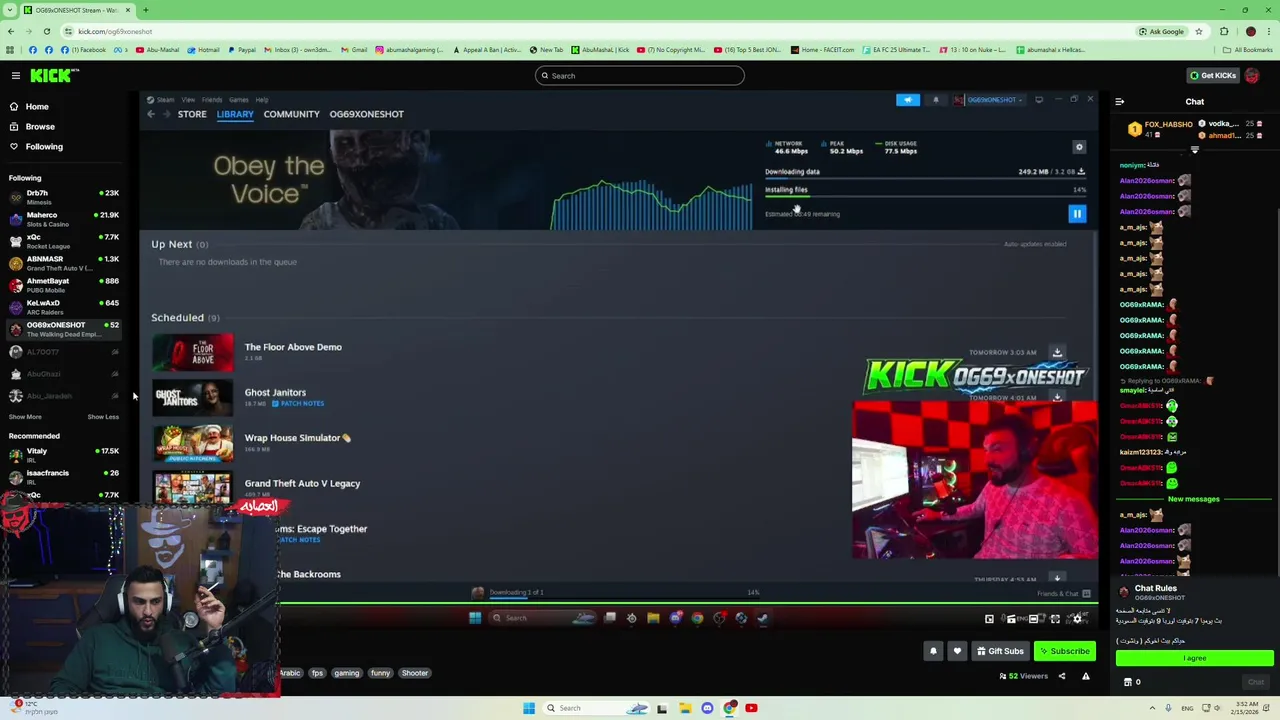Viewport: 1280px width, 720px height.
Task: Click the Subscribe button
Action: [1064, 651]
